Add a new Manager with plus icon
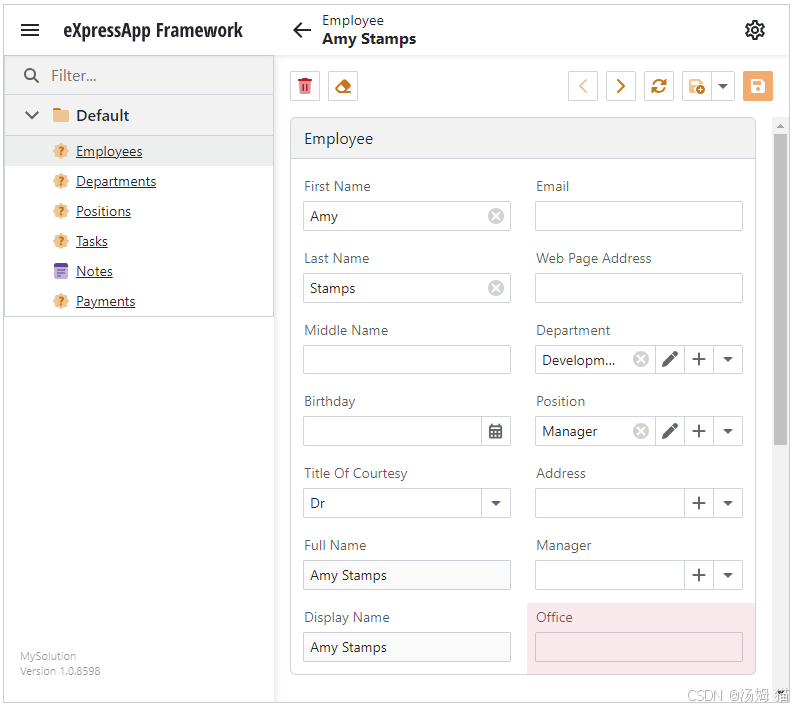Image resolution: width=796 pixels, height=709 pixels. click(x=699, y=575)
